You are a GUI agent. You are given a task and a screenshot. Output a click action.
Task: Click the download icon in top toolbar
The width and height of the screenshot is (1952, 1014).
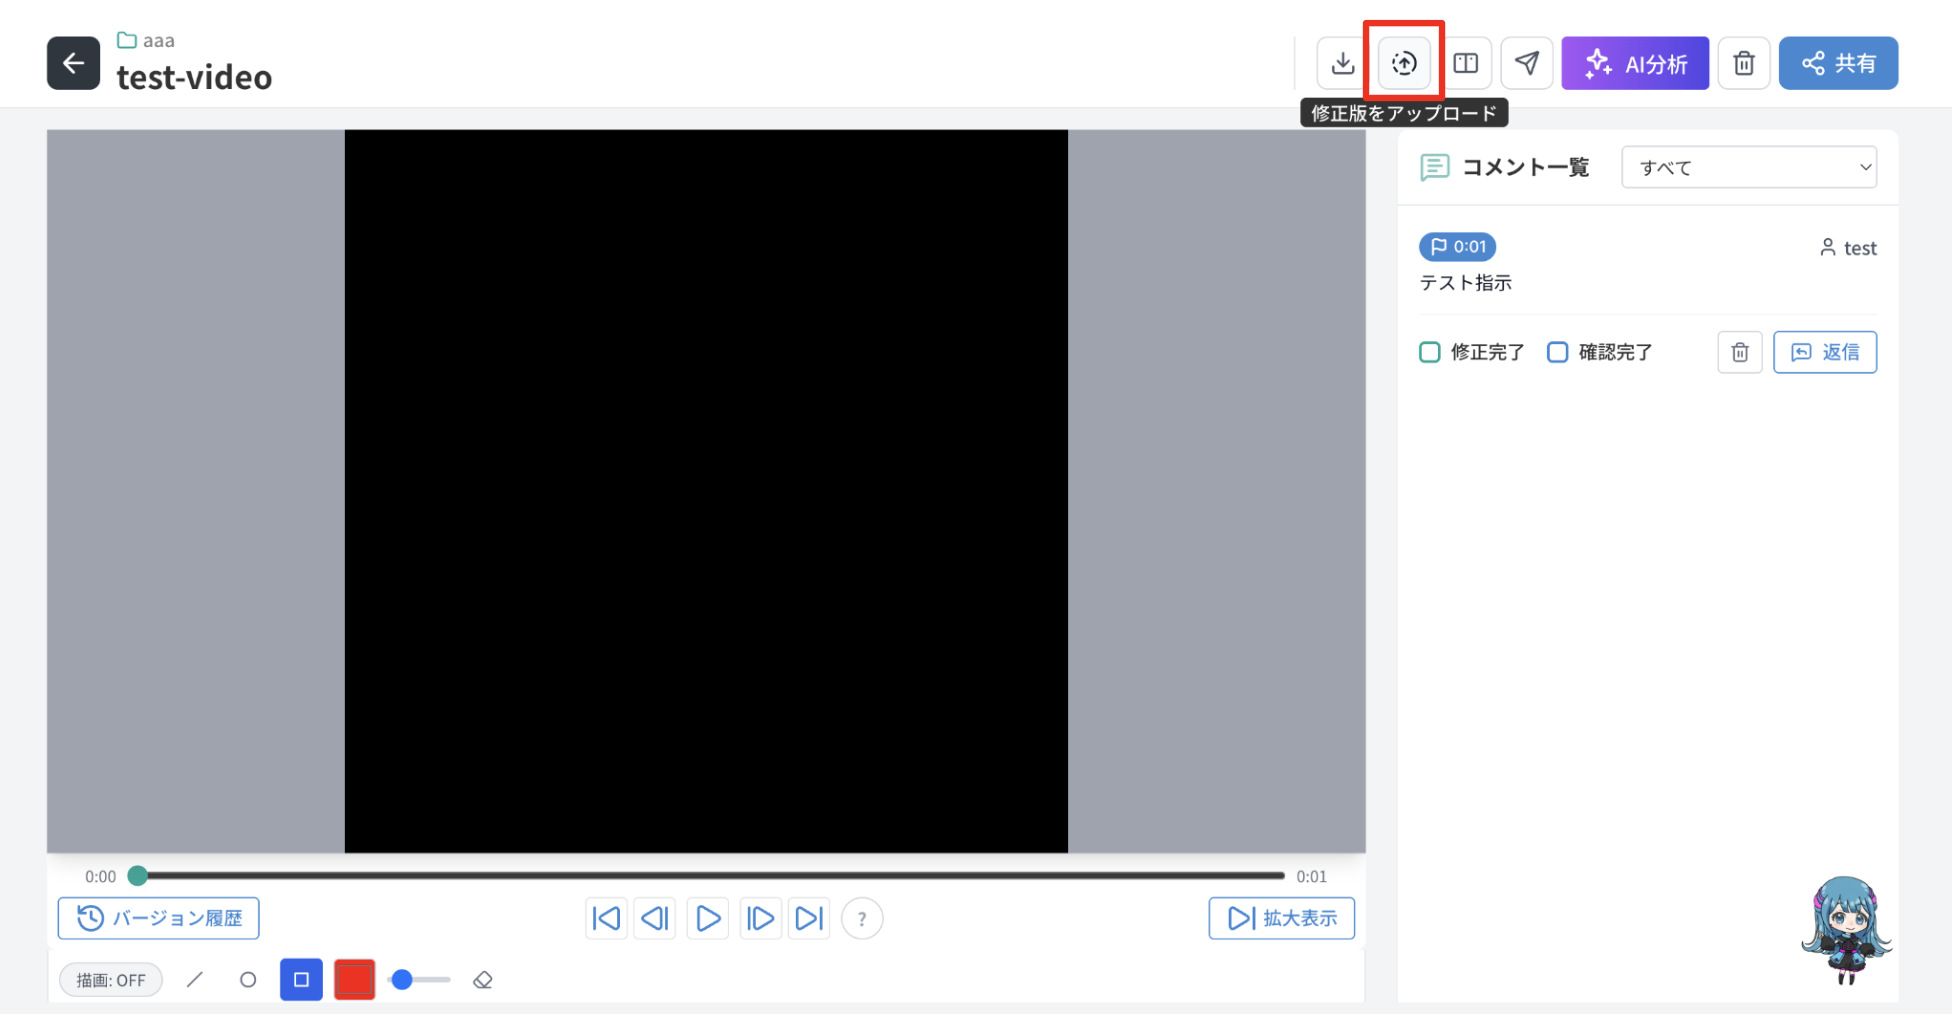point(1343,63)
